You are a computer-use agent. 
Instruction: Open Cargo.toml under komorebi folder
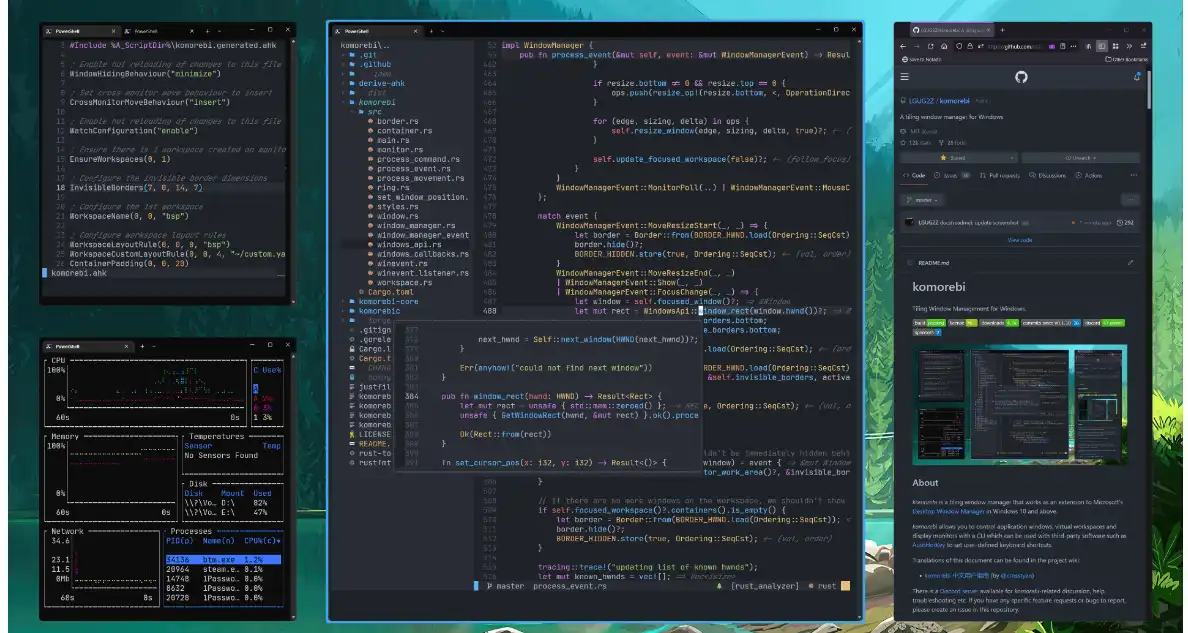[391, 292]
